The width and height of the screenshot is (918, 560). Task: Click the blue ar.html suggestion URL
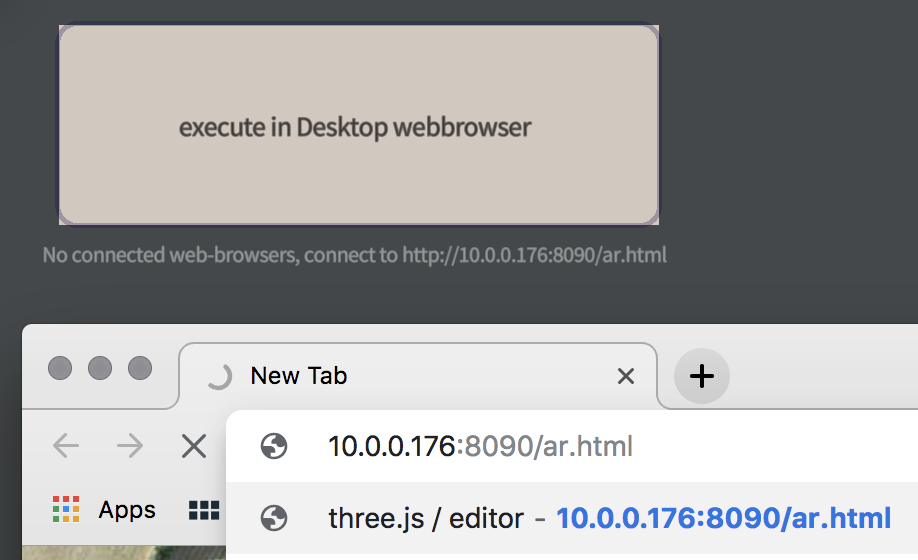[x=724, y=518]
